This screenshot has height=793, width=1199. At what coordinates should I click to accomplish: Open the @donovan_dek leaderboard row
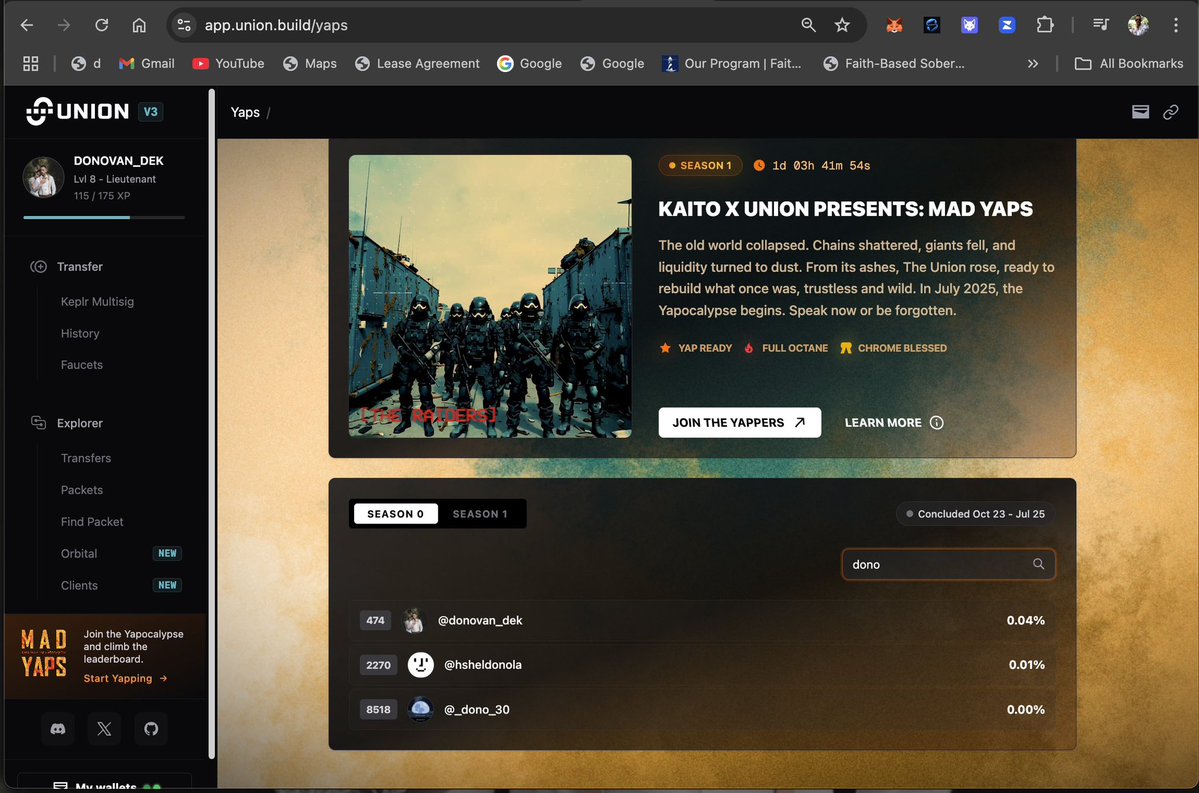pos(702,620)
